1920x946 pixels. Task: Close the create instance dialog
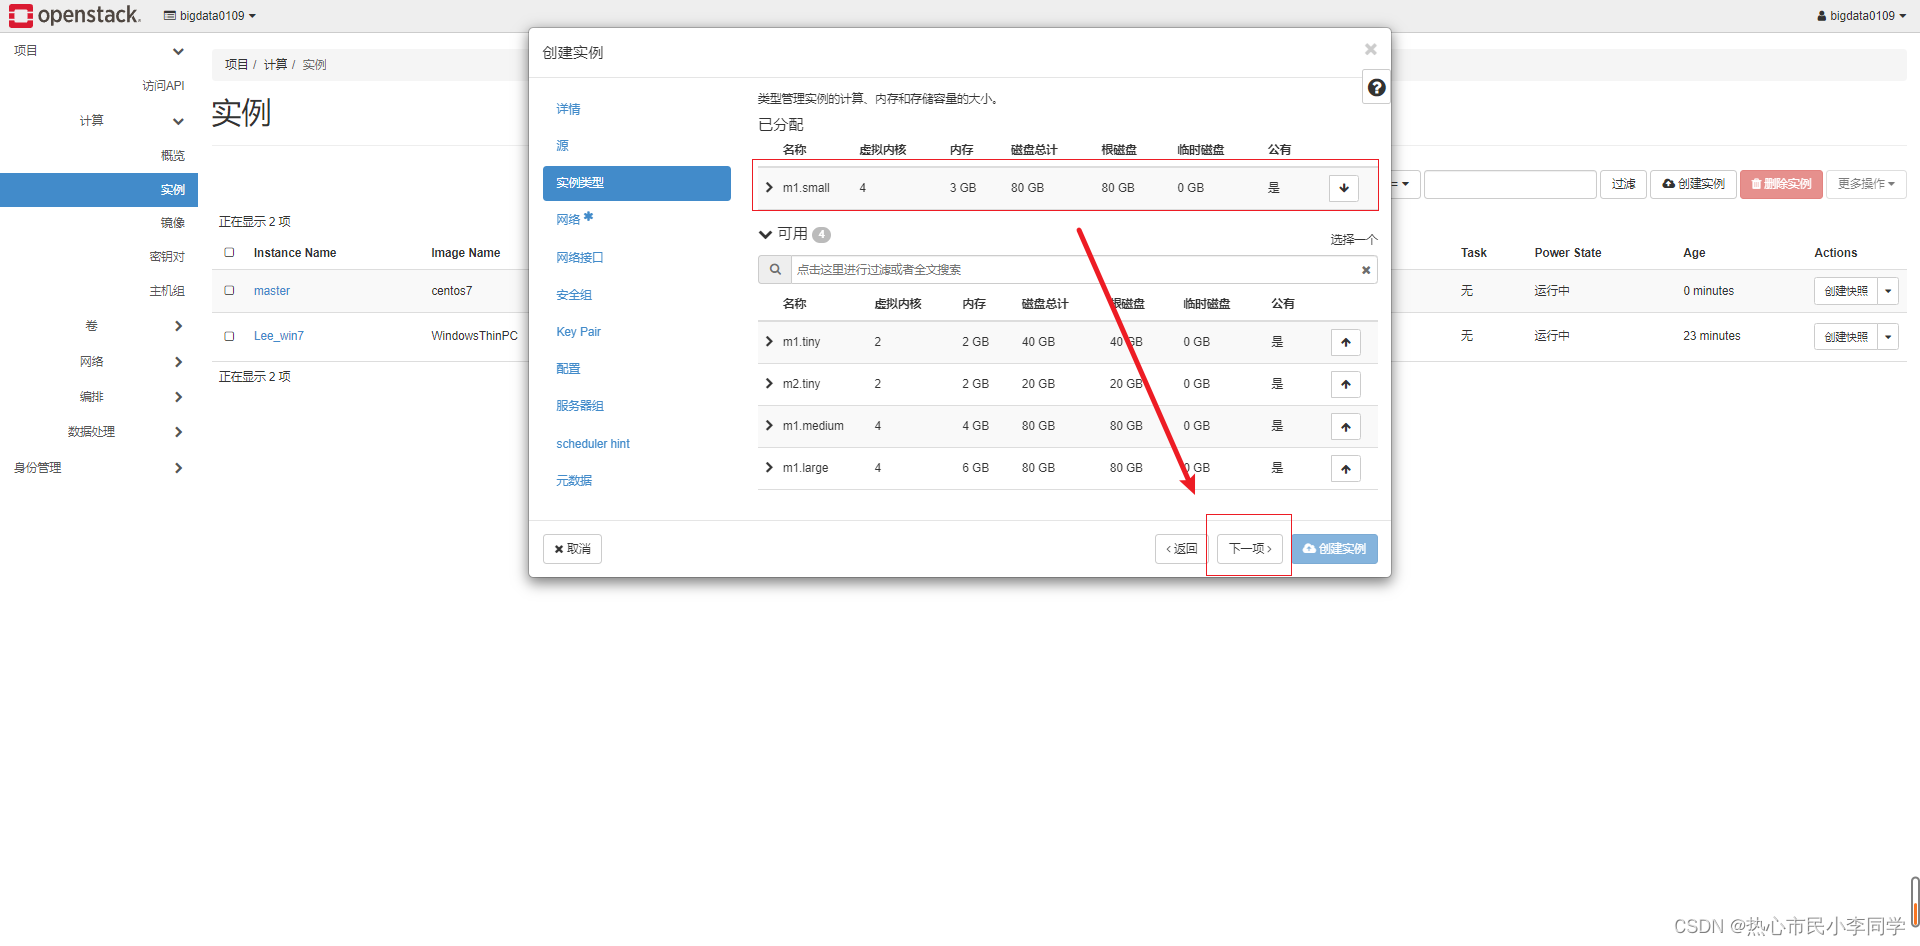click(1371, 49)
